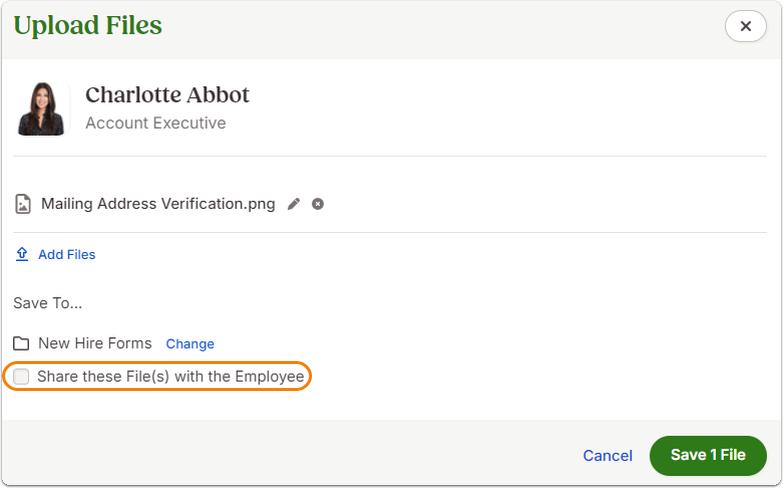
Task: Click the New Hire Forms folder icon
Action: pyautogui.click(x=21, y=344)
